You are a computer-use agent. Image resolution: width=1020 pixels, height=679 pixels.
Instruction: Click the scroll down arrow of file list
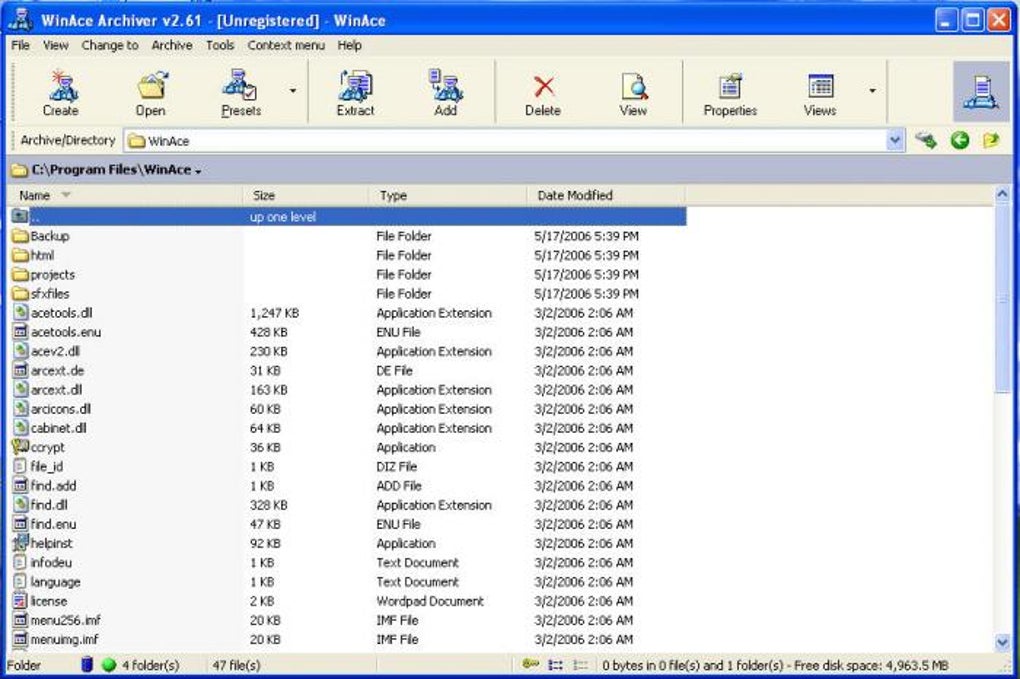coord(1002,643)
